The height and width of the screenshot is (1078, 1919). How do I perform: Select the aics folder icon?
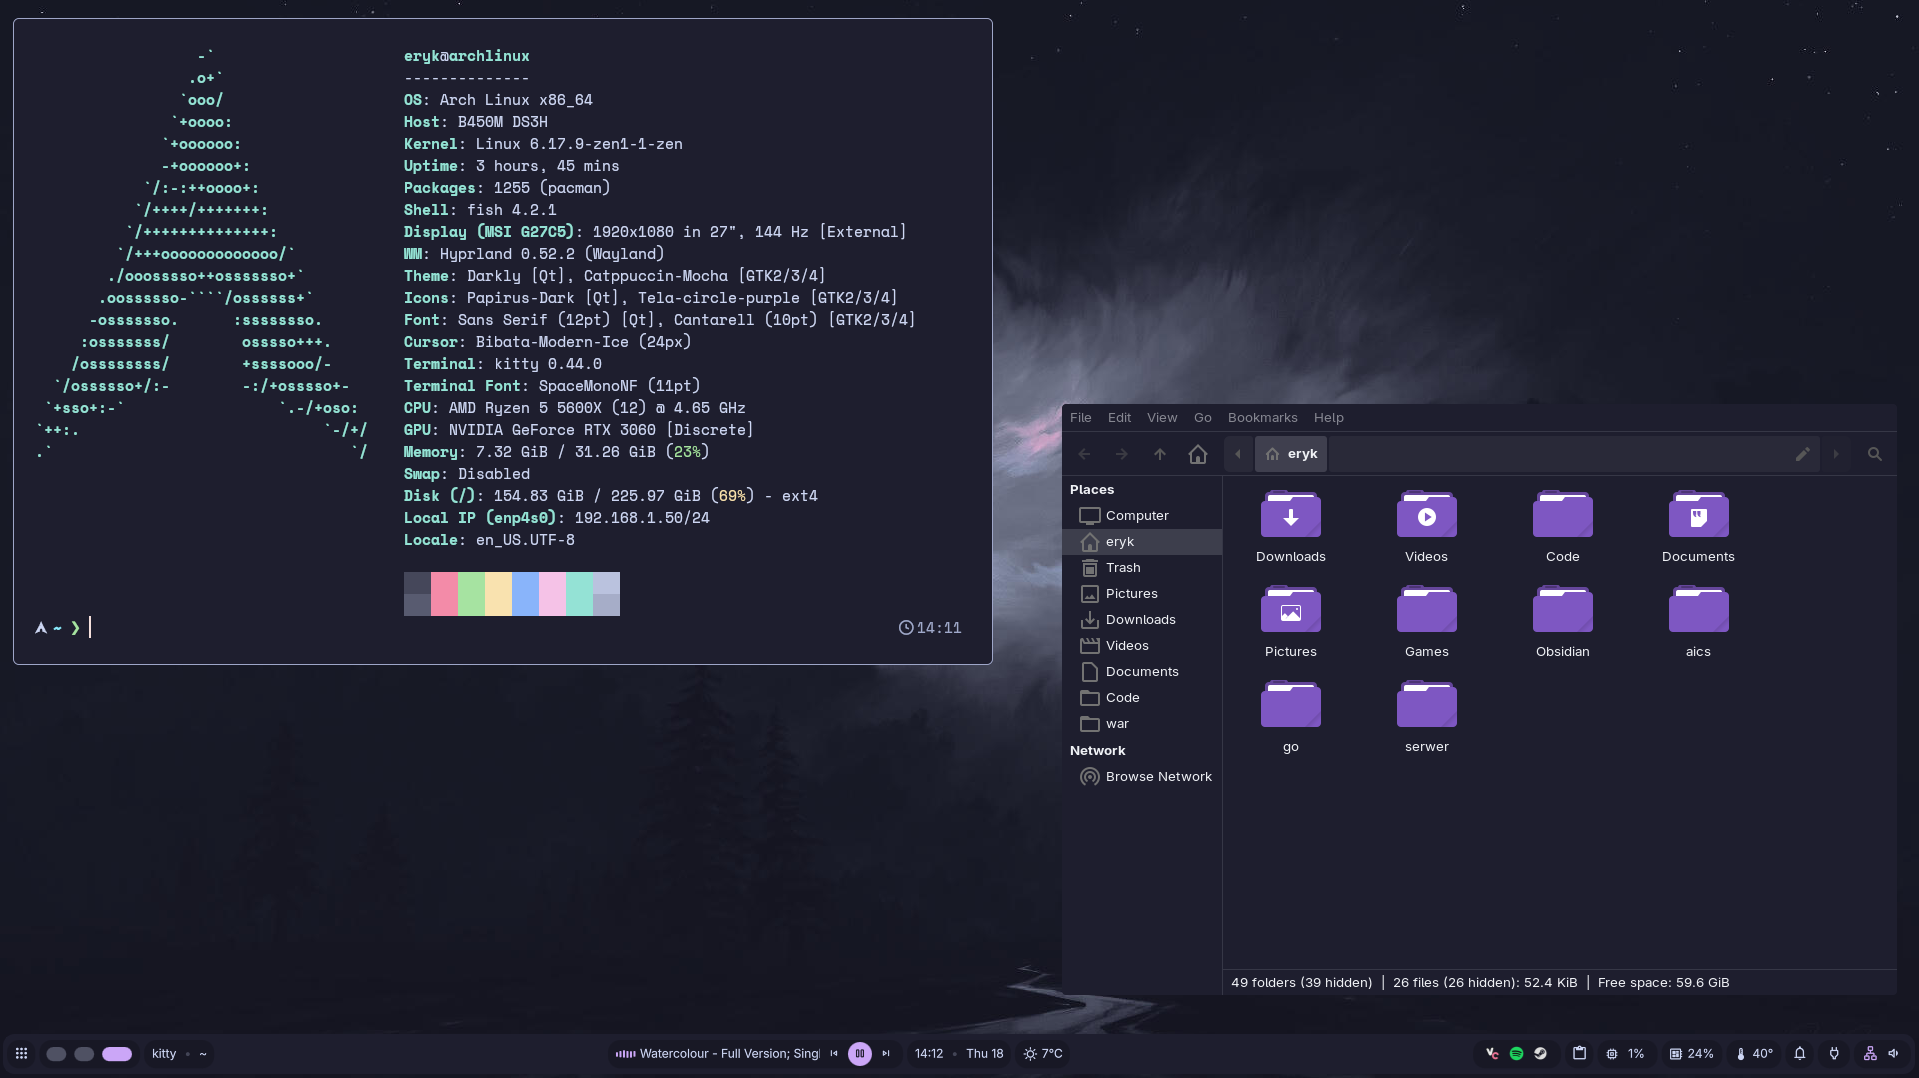[1698, 609]
